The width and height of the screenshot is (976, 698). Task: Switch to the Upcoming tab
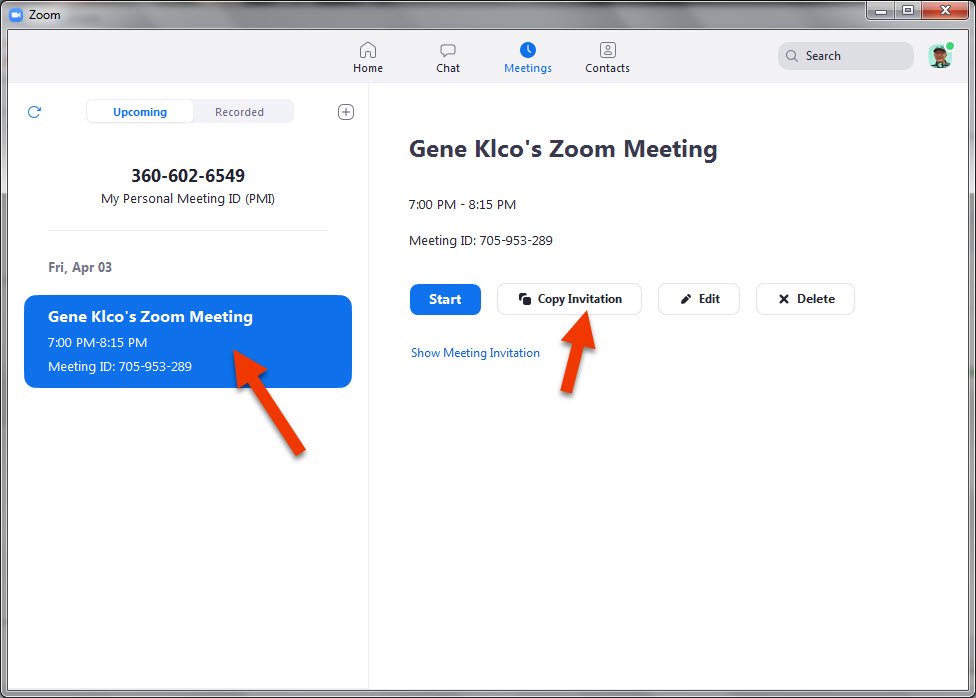140,112
